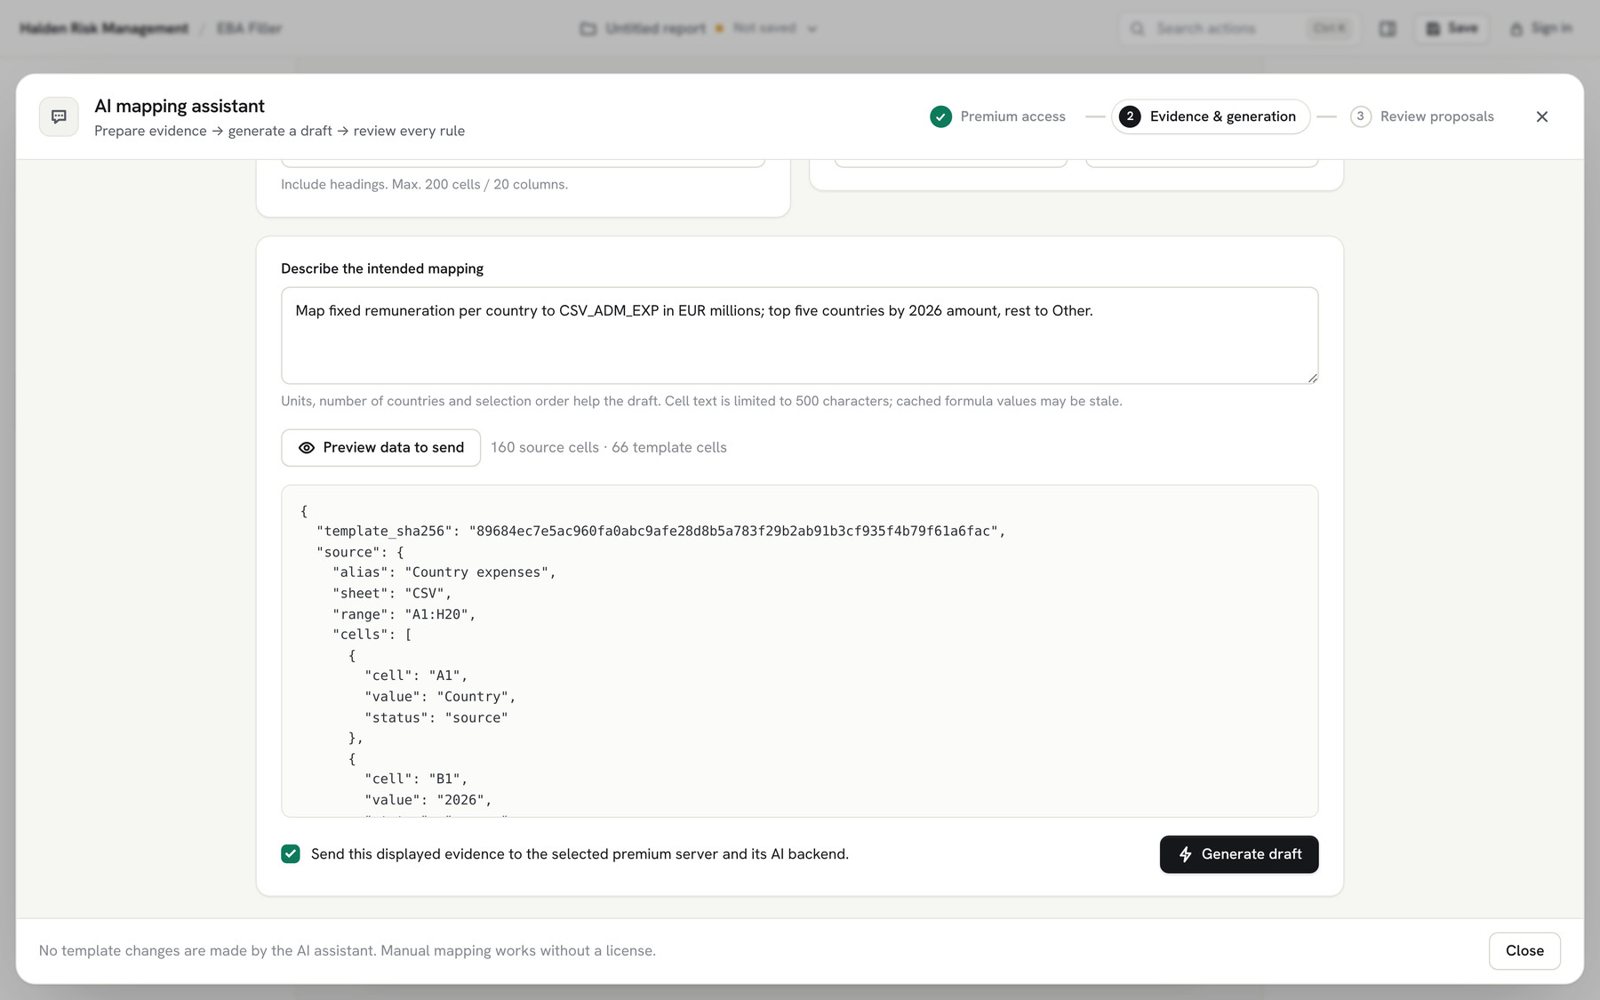The height and width of the screenshot is (1000, 1600).
Task: Click the Generate draft button
Action: click(x=1239, y=854)
